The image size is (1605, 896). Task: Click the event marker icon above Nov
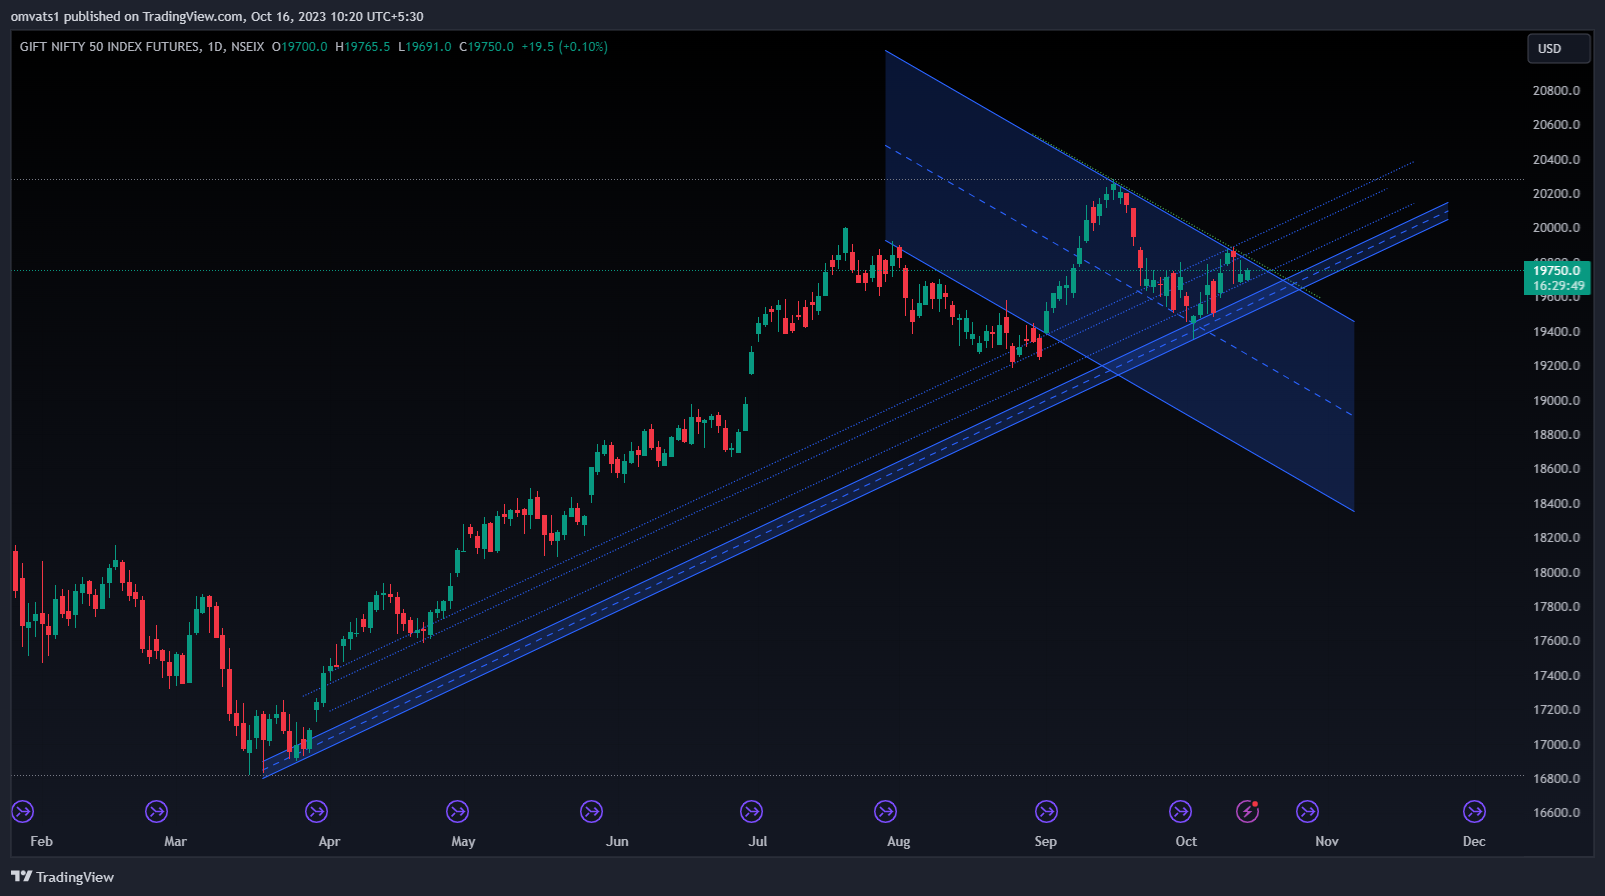tap(1307, 811)
